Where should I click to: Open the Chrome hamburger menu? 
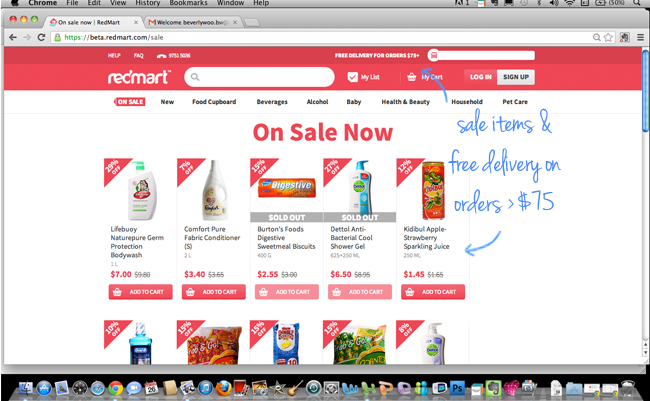640,37
